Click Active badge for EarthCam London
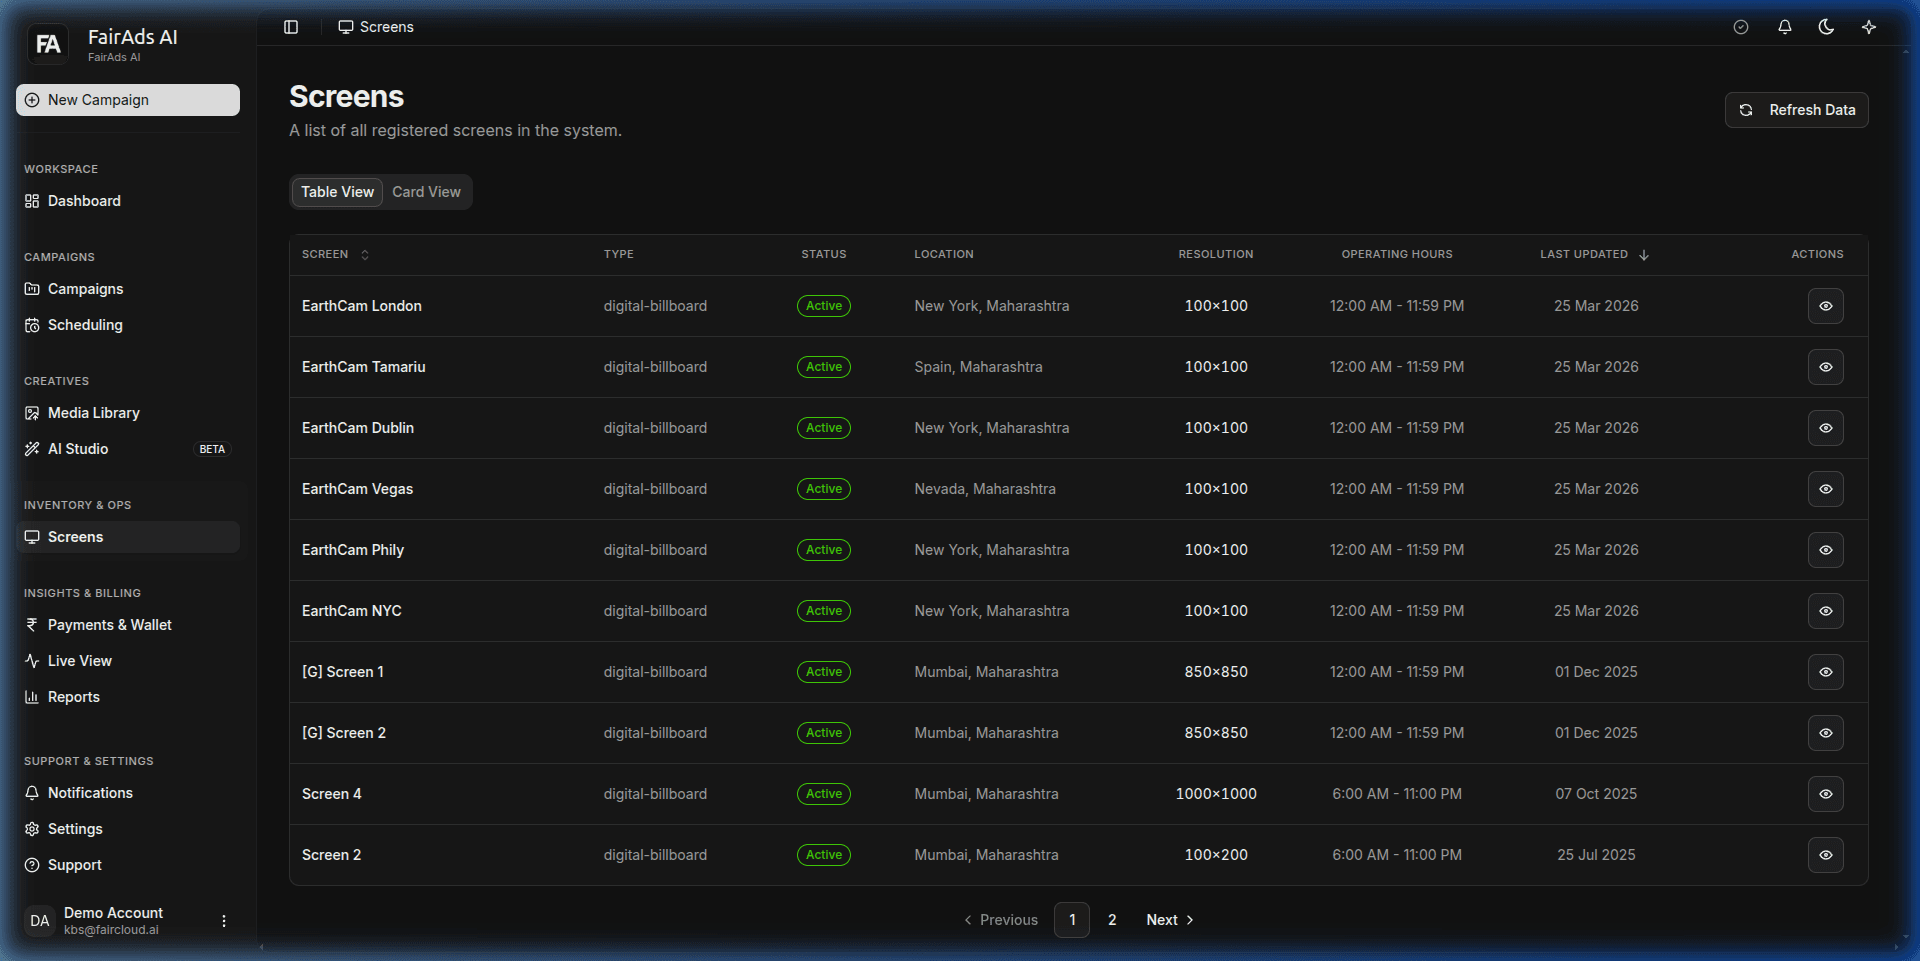 click(824, 306)
